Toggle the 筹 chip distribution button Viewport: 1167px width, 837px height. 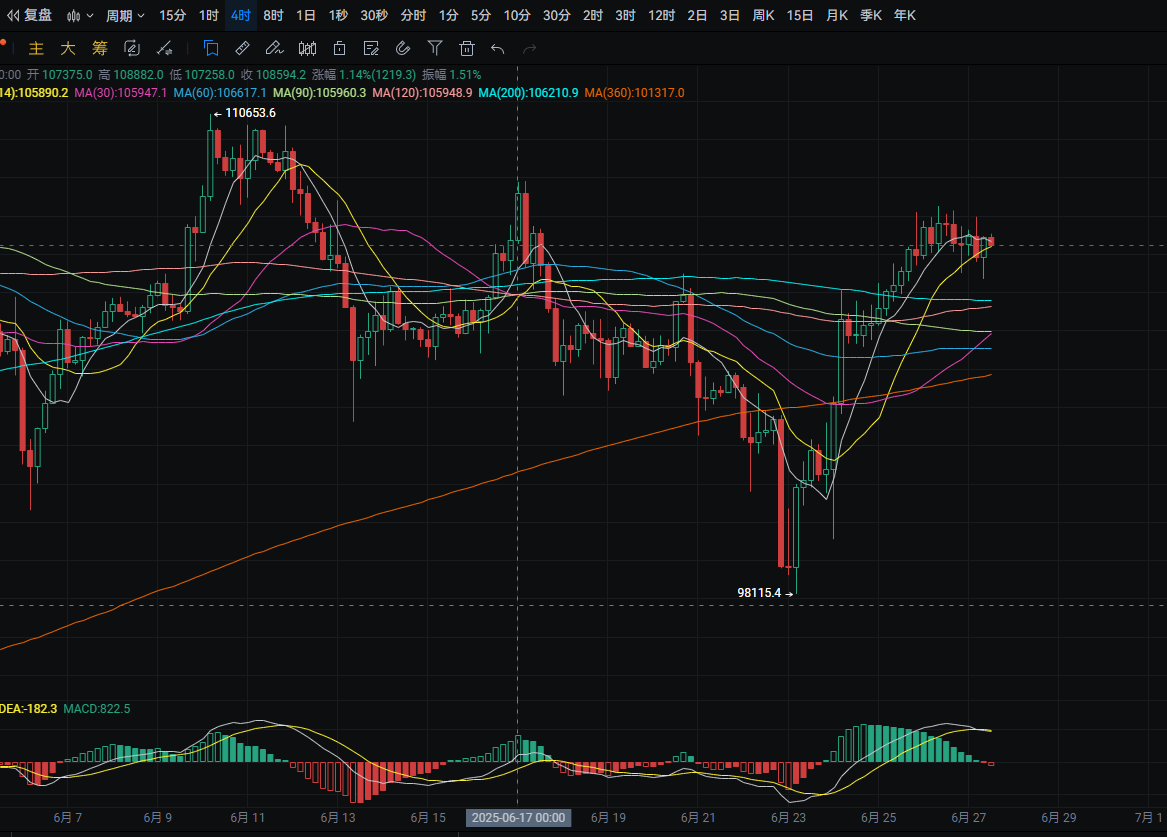(99, 48)
